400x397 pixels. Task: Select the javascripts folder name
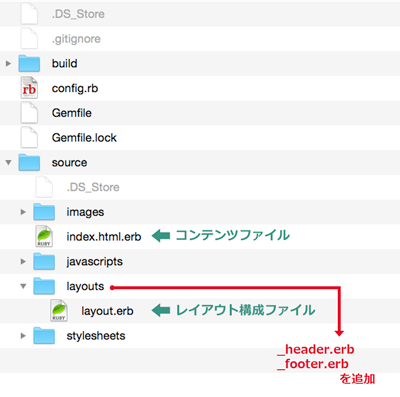[x=94, y=262]
